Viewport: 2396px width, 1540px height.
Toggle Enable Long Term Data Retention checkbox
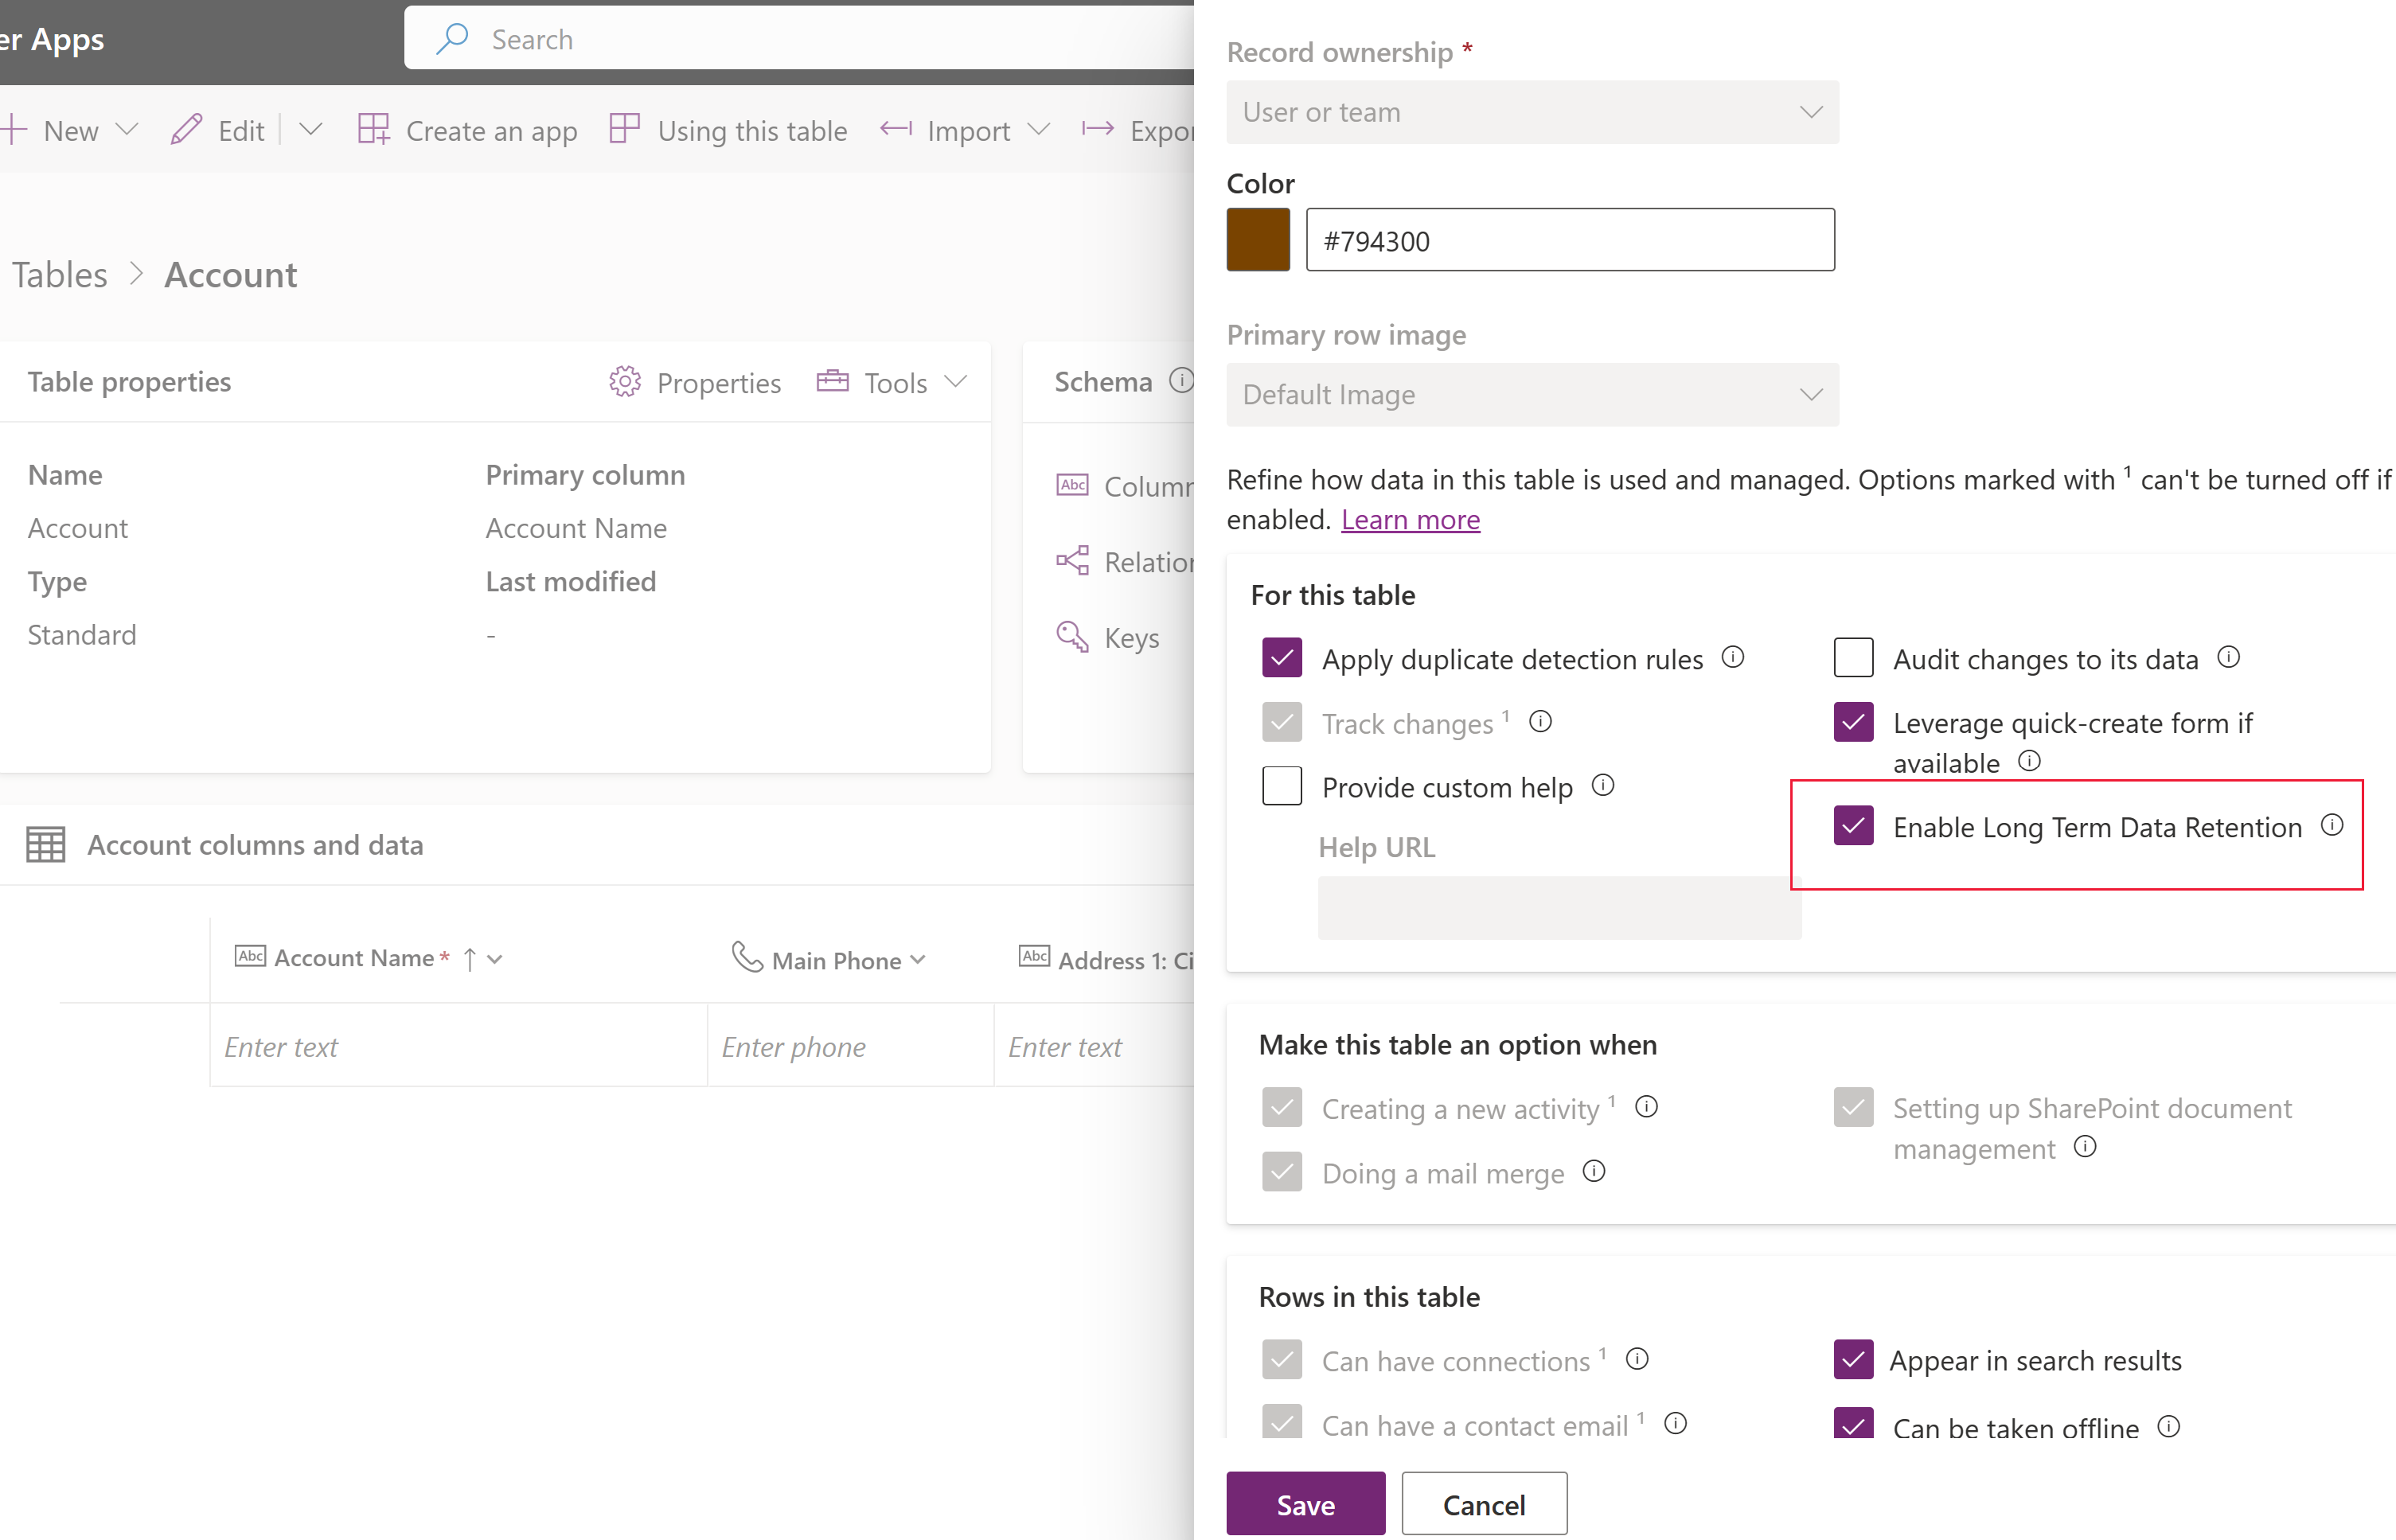[x=1853, y=826]
